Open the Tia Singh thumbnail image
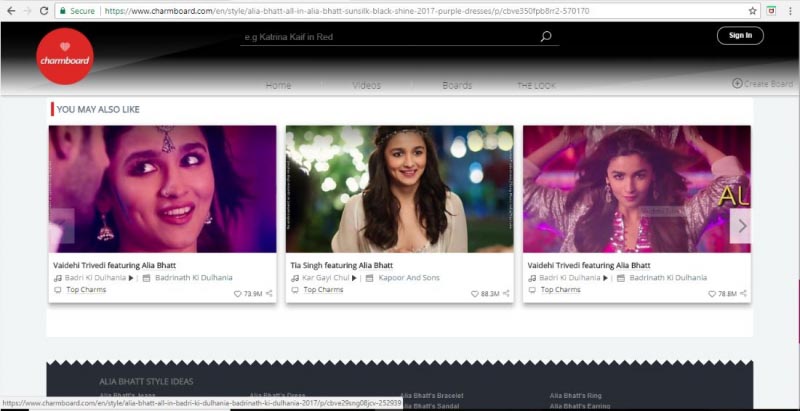The width and height of the screenshot is (800, 411). 399,189
